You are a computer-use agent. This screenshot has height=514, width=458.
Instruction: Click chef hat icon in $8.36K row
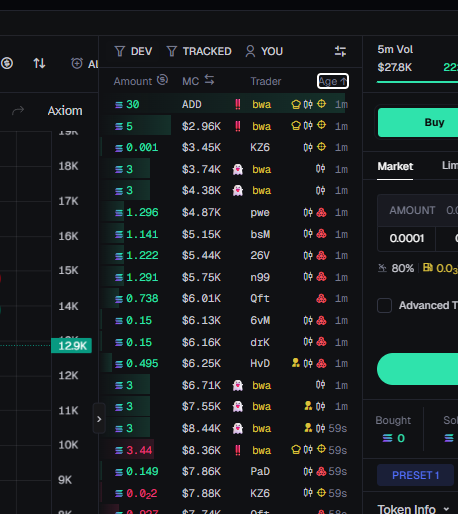click(x=296, y=450)
